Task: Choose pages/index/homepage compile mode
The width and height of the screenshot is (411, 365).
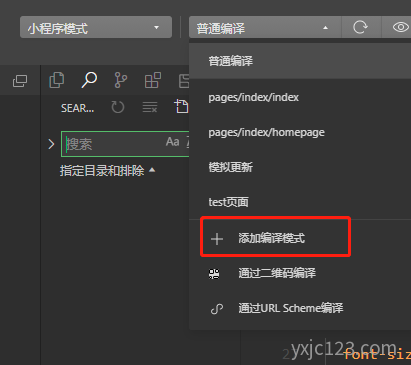Action: coord(300,132)
